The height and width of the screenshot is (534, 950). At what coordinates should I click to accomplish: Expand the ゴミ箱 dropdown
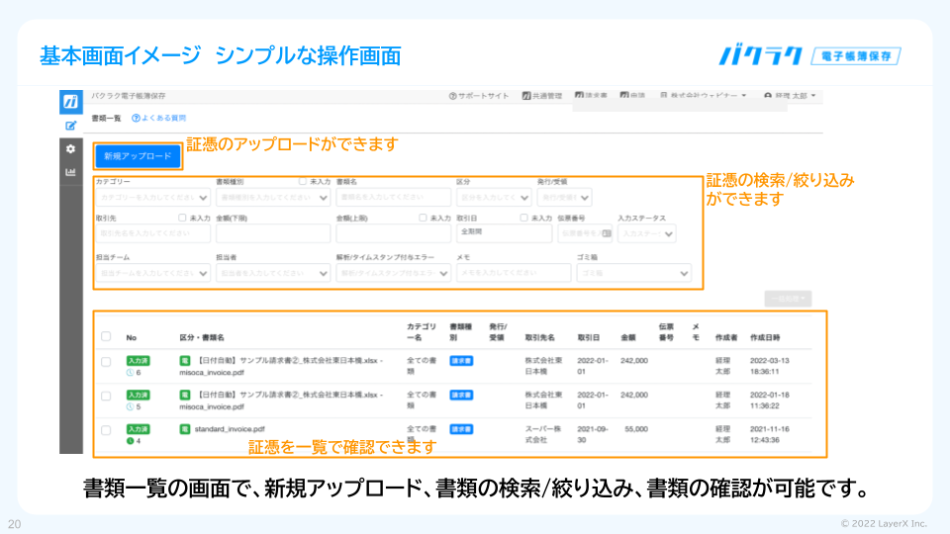(x=634, y=273)
